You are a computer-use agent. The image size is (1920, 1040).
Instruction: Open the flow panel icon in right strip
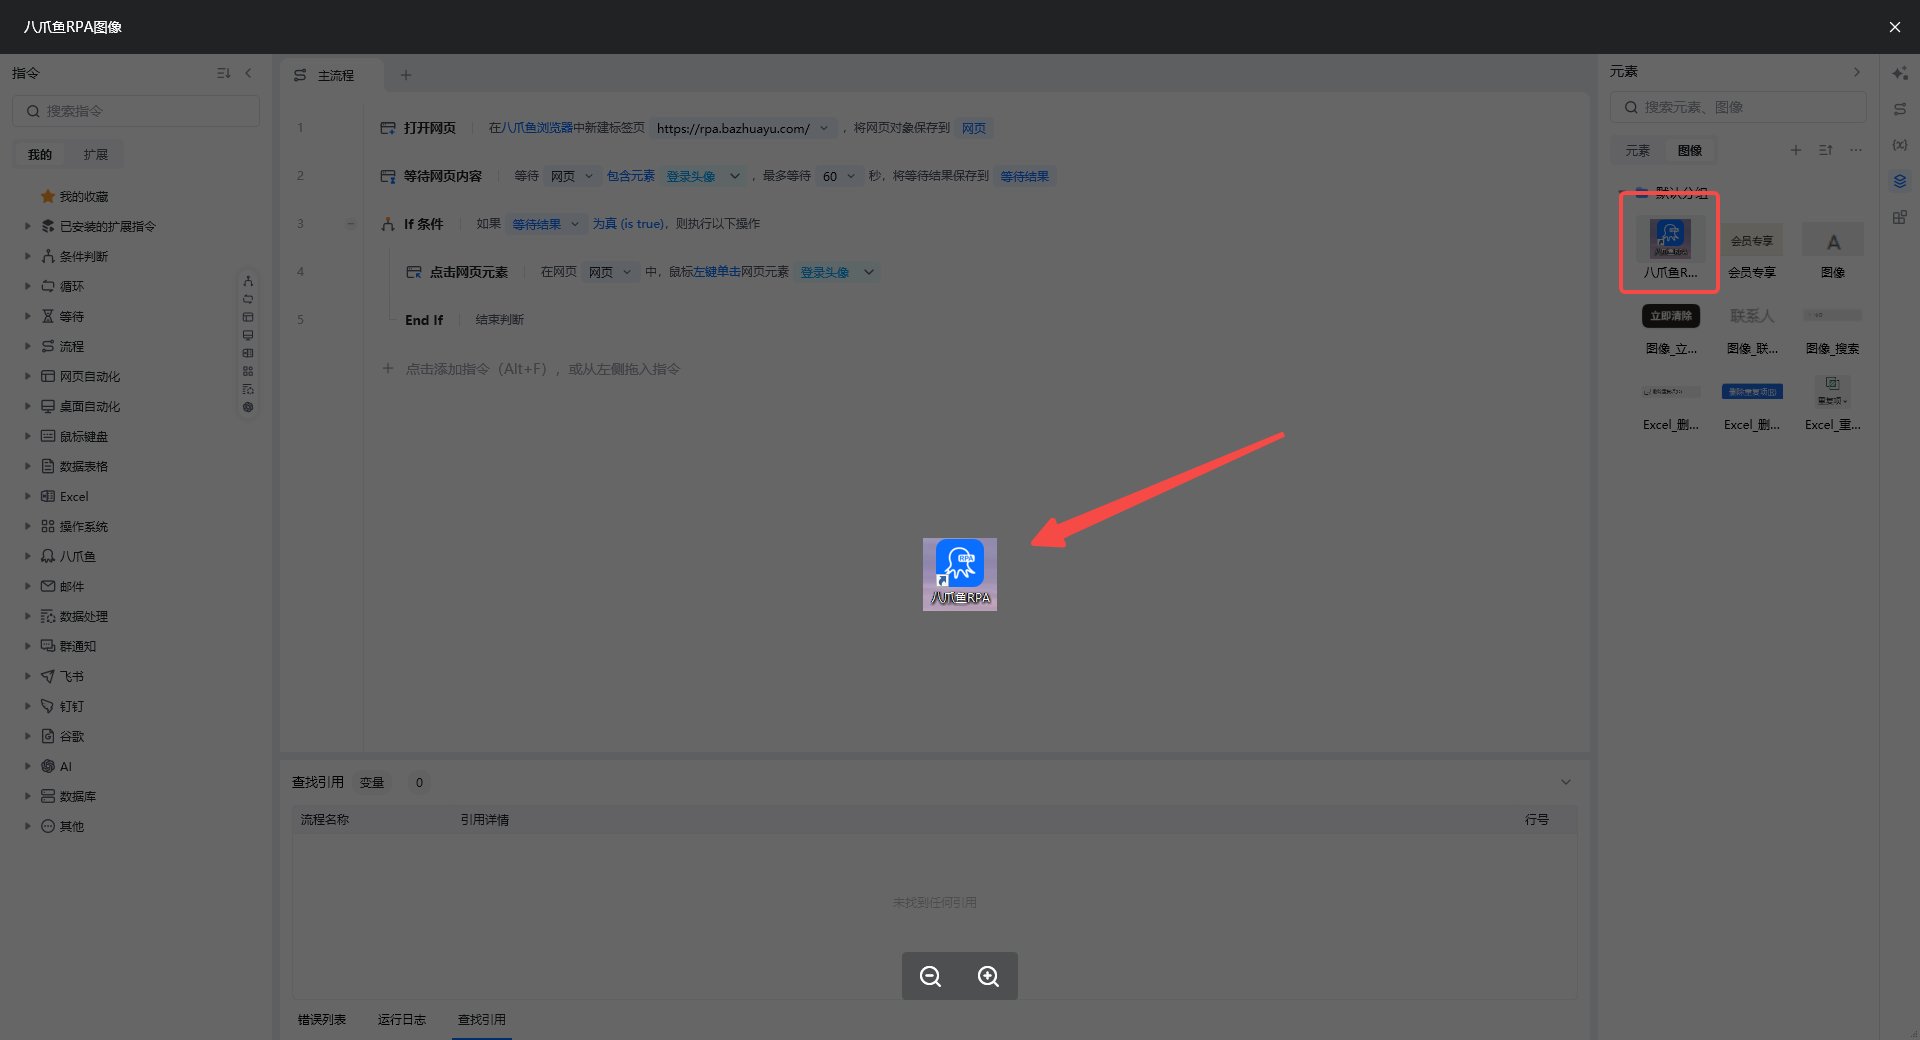[1900, 109]
